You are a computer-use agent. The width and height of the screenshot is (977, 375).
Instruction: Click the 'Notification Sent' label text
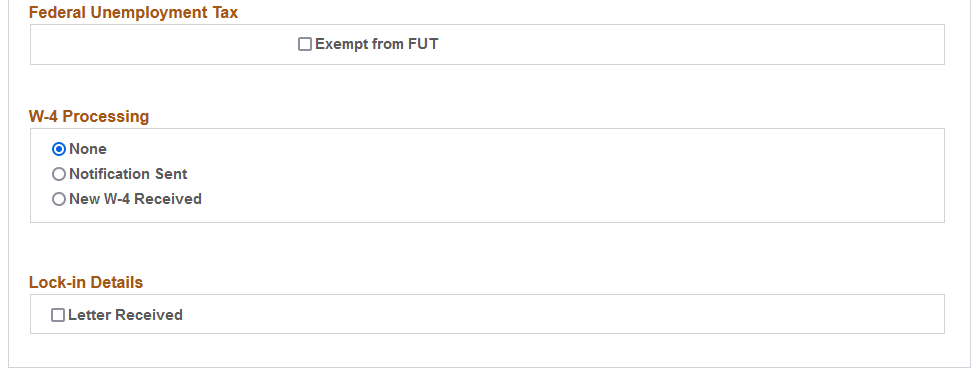[128, 174]
